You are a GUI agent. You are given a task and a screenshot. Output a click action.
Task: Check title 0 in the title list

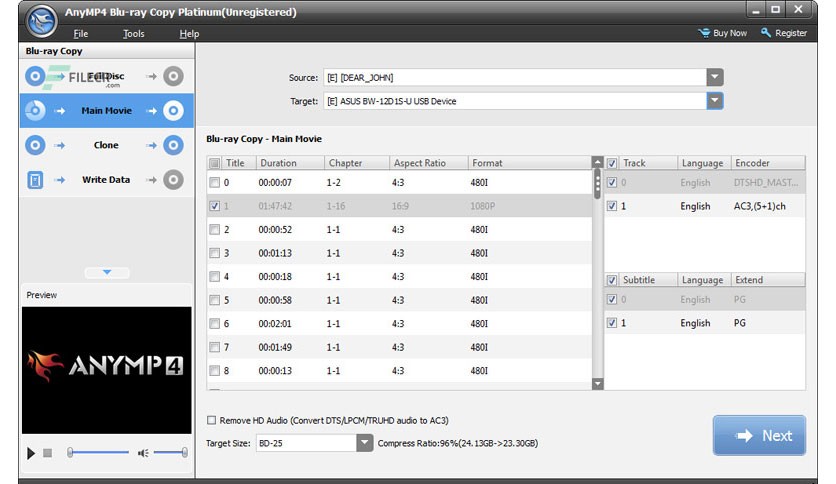[x=214, y=183]
